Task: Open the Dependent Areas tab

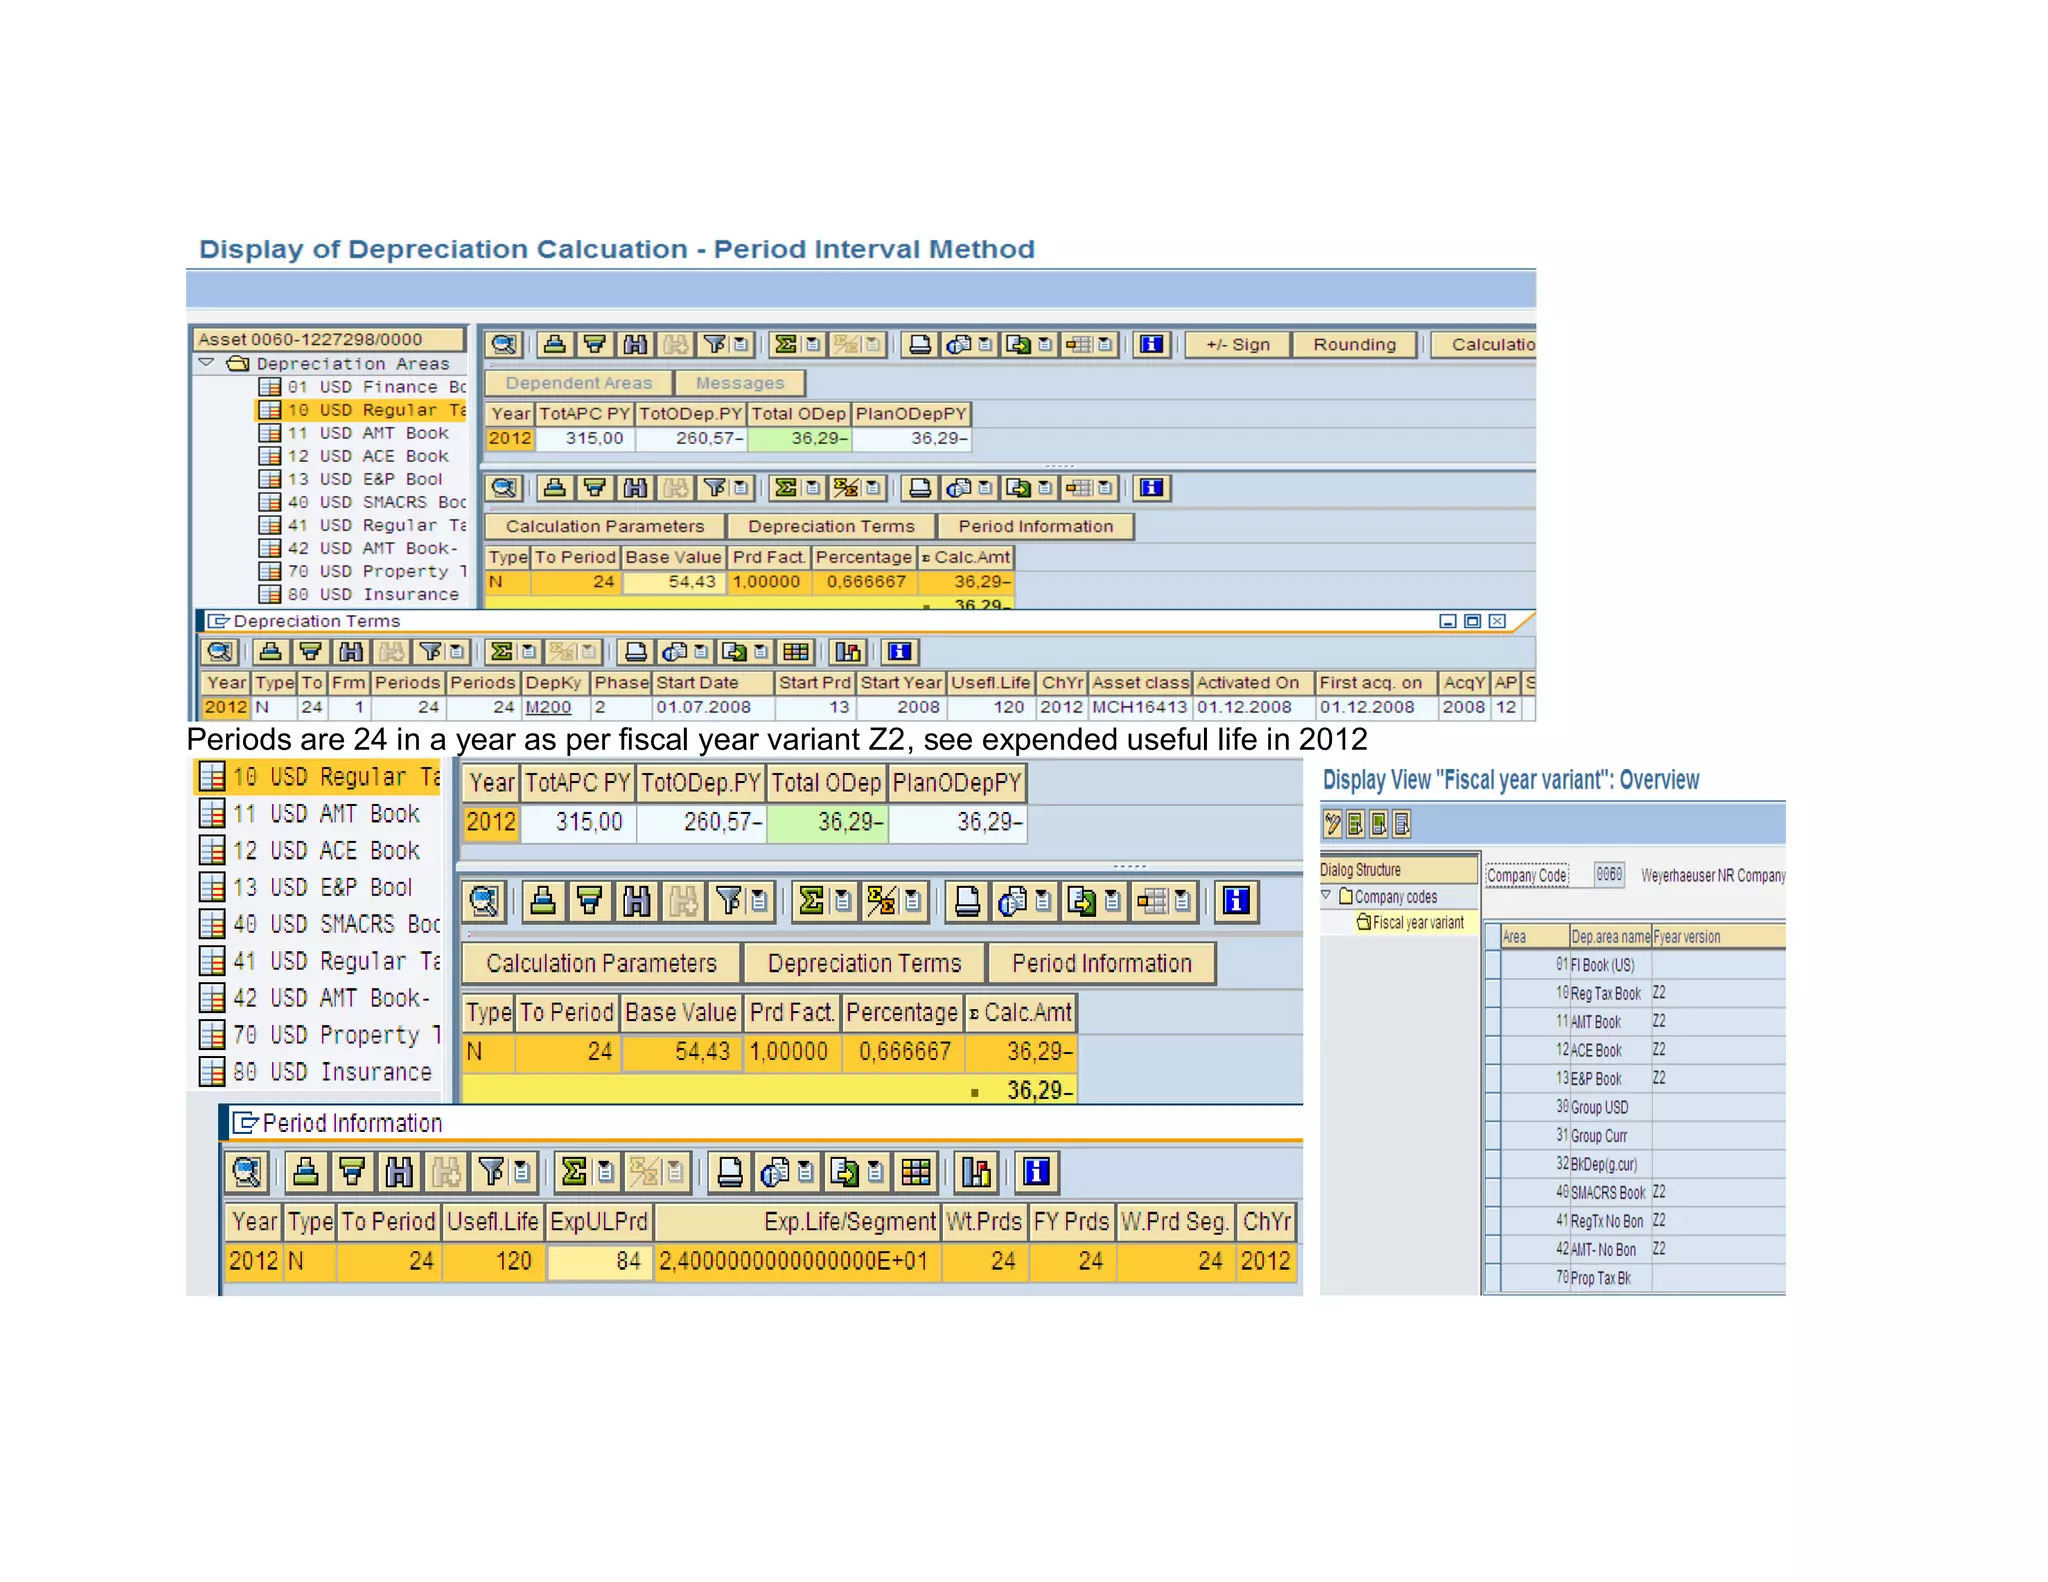Action: click(x=578, y=383)
